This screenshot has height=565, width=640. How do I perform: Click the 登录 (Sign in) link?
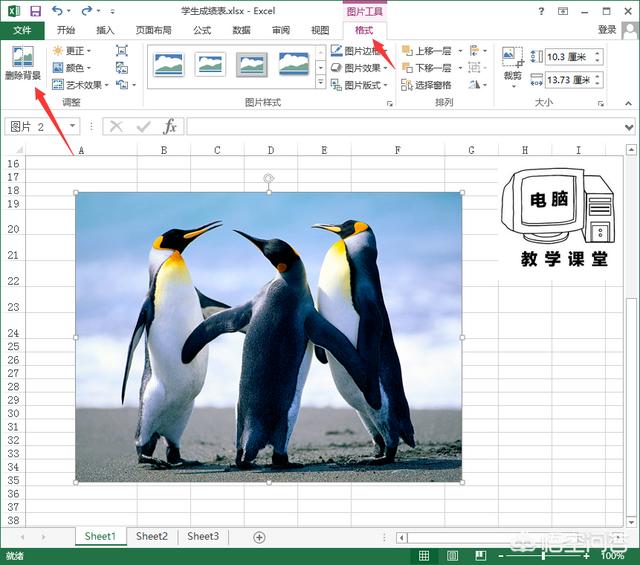click(x=607, y=30)
